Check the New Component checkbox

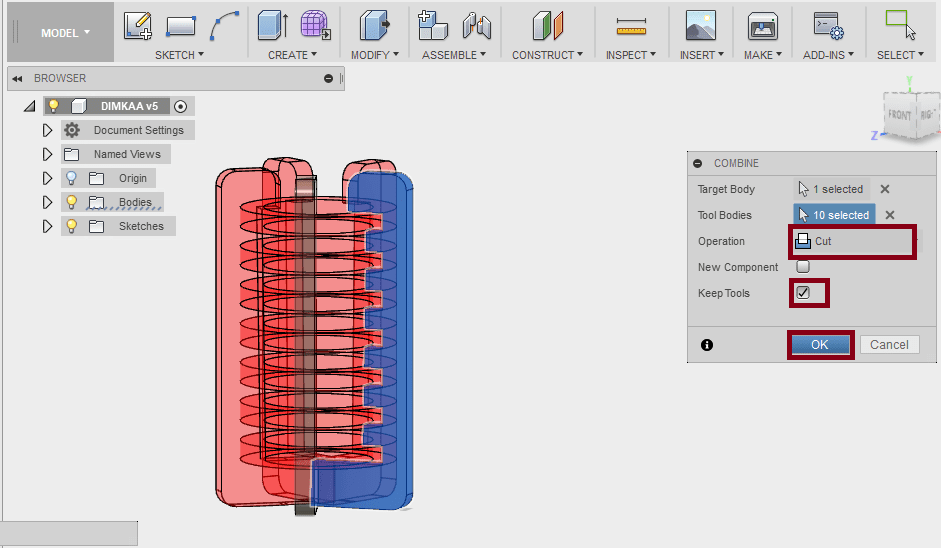(x=803, y=266)
